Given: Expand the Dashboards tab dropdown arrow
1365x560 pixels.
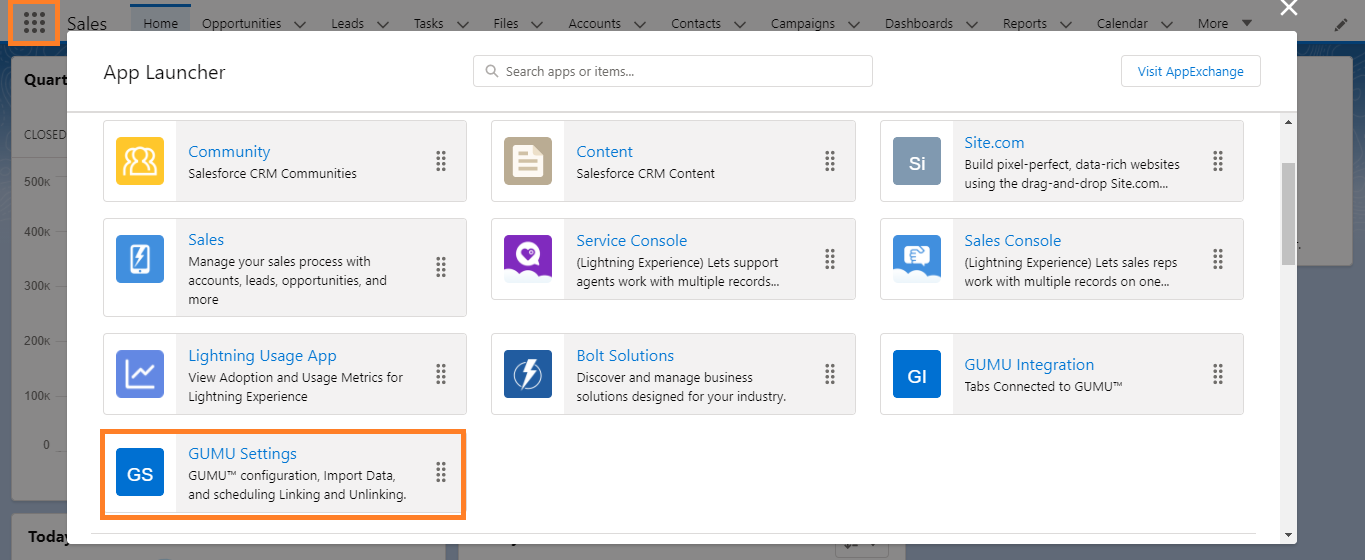Looking at the screenshot, I should pyautogui.click(x=973, y=24).
